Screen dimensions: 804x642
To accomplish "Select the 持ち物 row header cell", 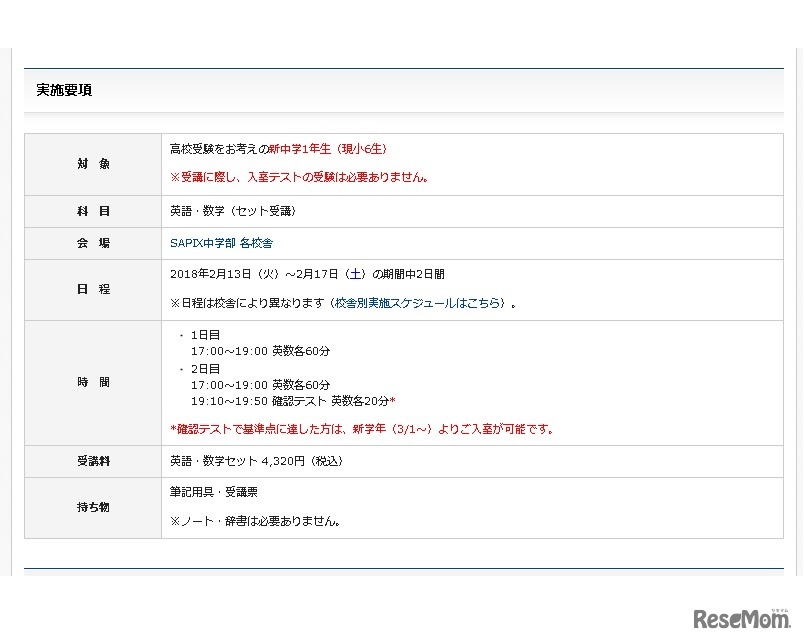I will tap(93, 507).
